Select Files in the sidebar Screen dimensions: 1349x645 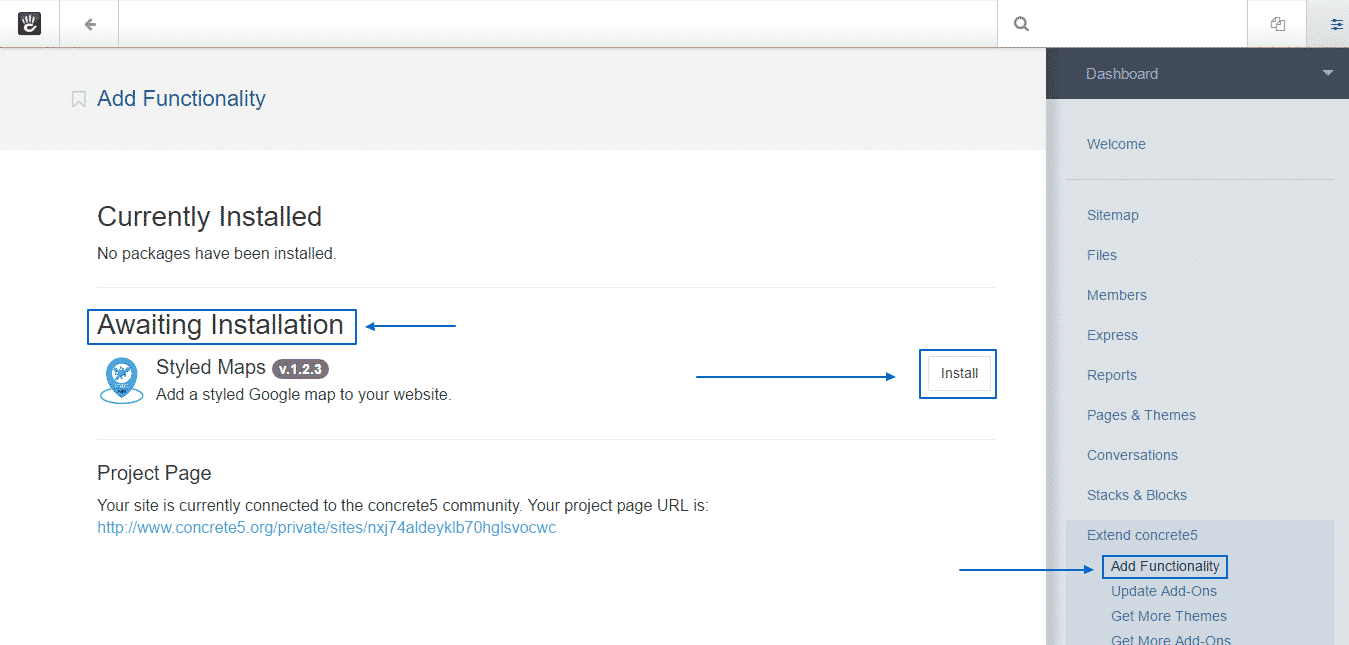point(1101,254)
